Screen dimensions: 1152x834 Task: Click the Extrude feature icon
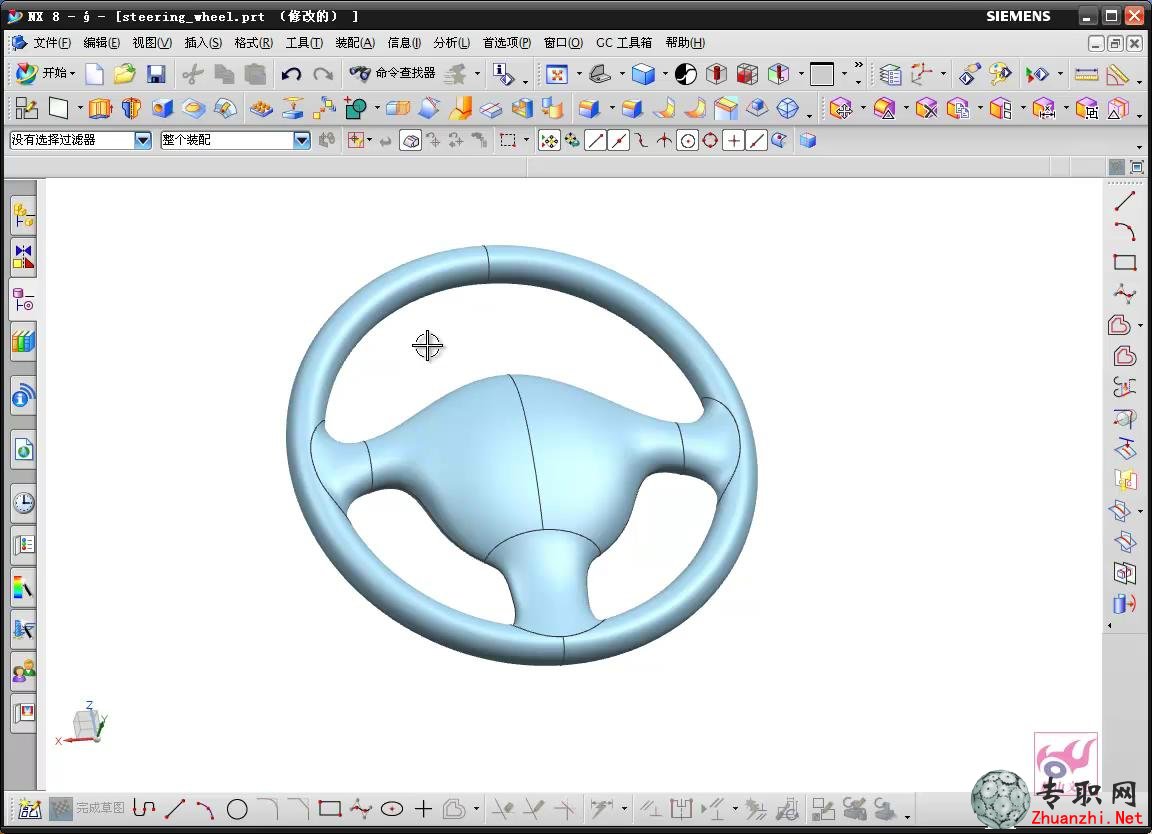(100, 109)
